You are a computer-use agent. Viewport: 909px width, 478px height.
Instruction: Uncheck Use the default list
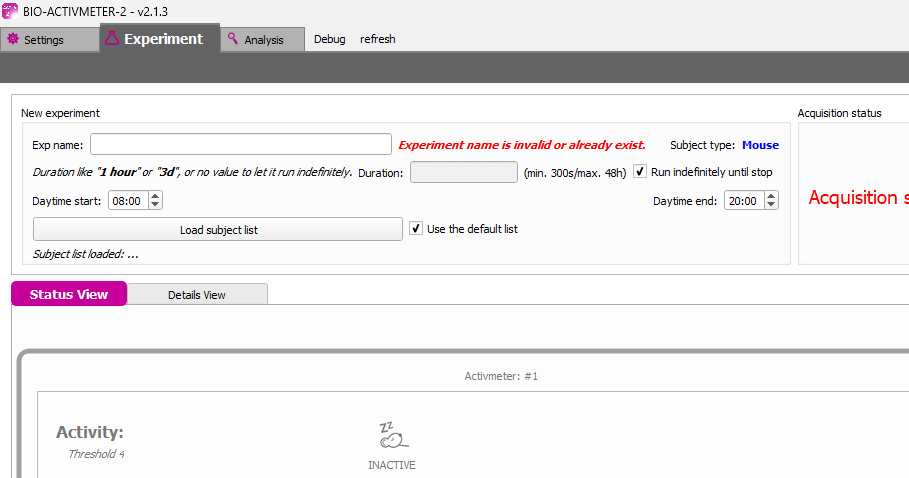(x=416, y=229)
